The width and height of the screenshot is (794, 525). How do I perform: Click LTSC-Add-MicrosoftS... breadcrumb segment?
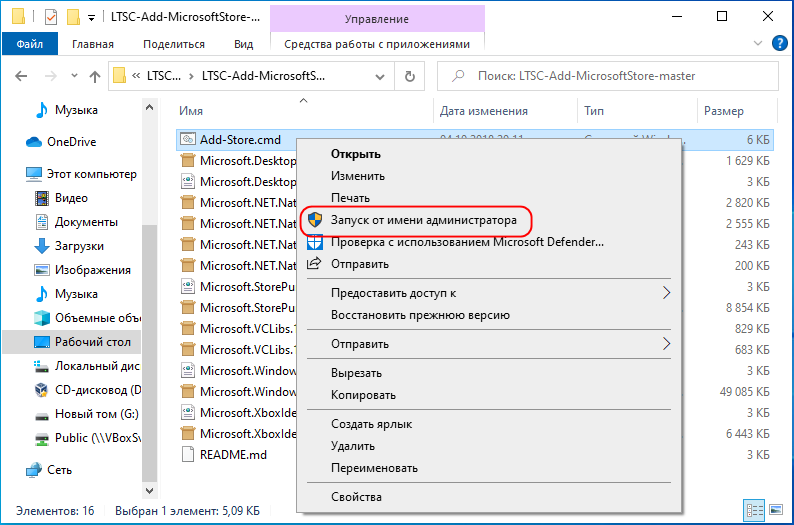pyautogui.click(x=263, y=76)
